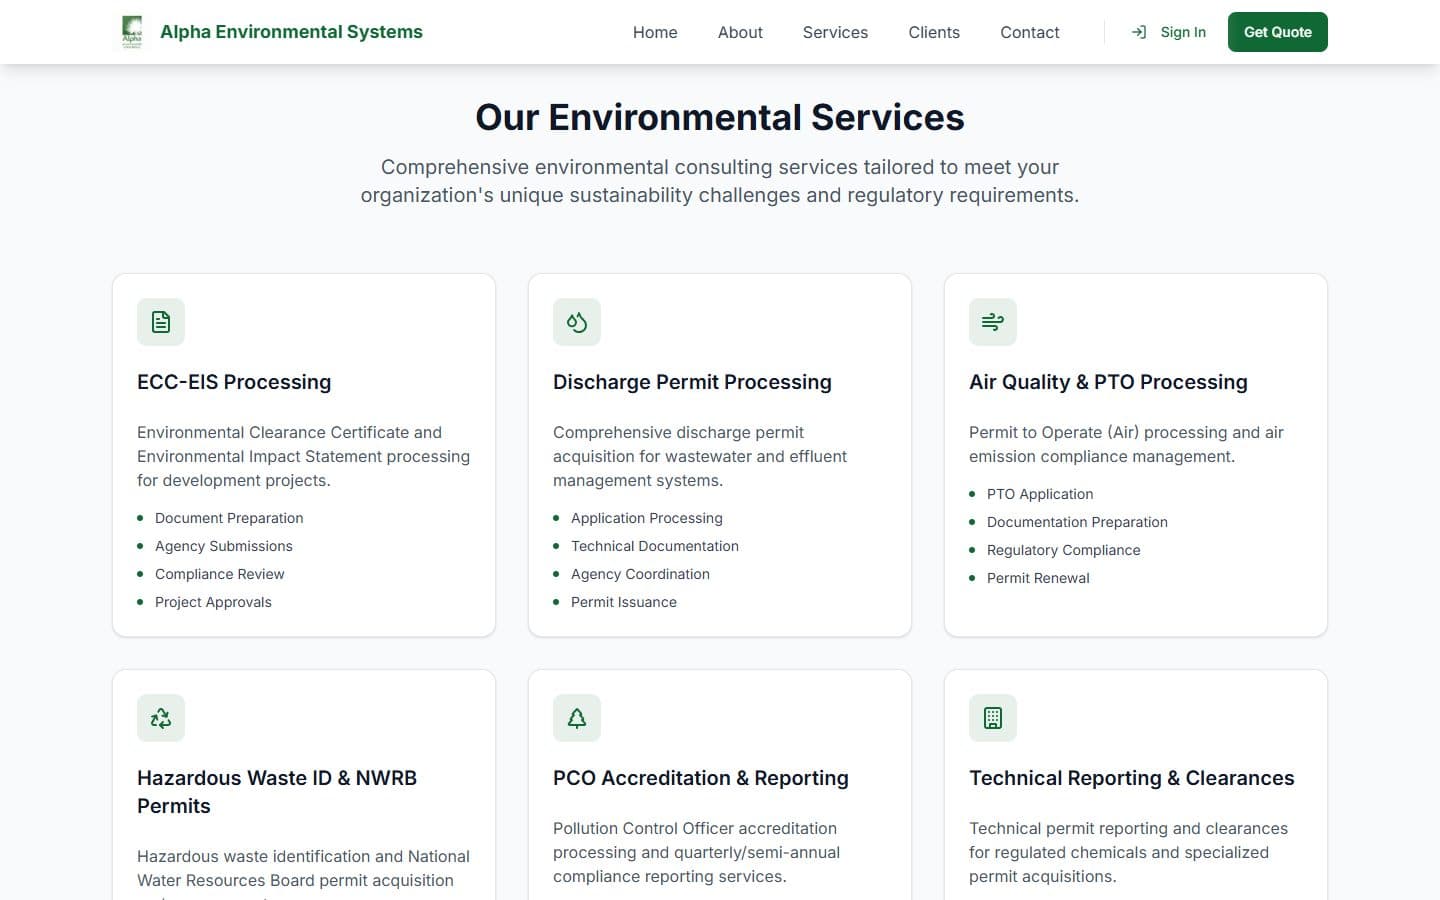Click the ECC-EIS card description paragraph

[304, 456]
